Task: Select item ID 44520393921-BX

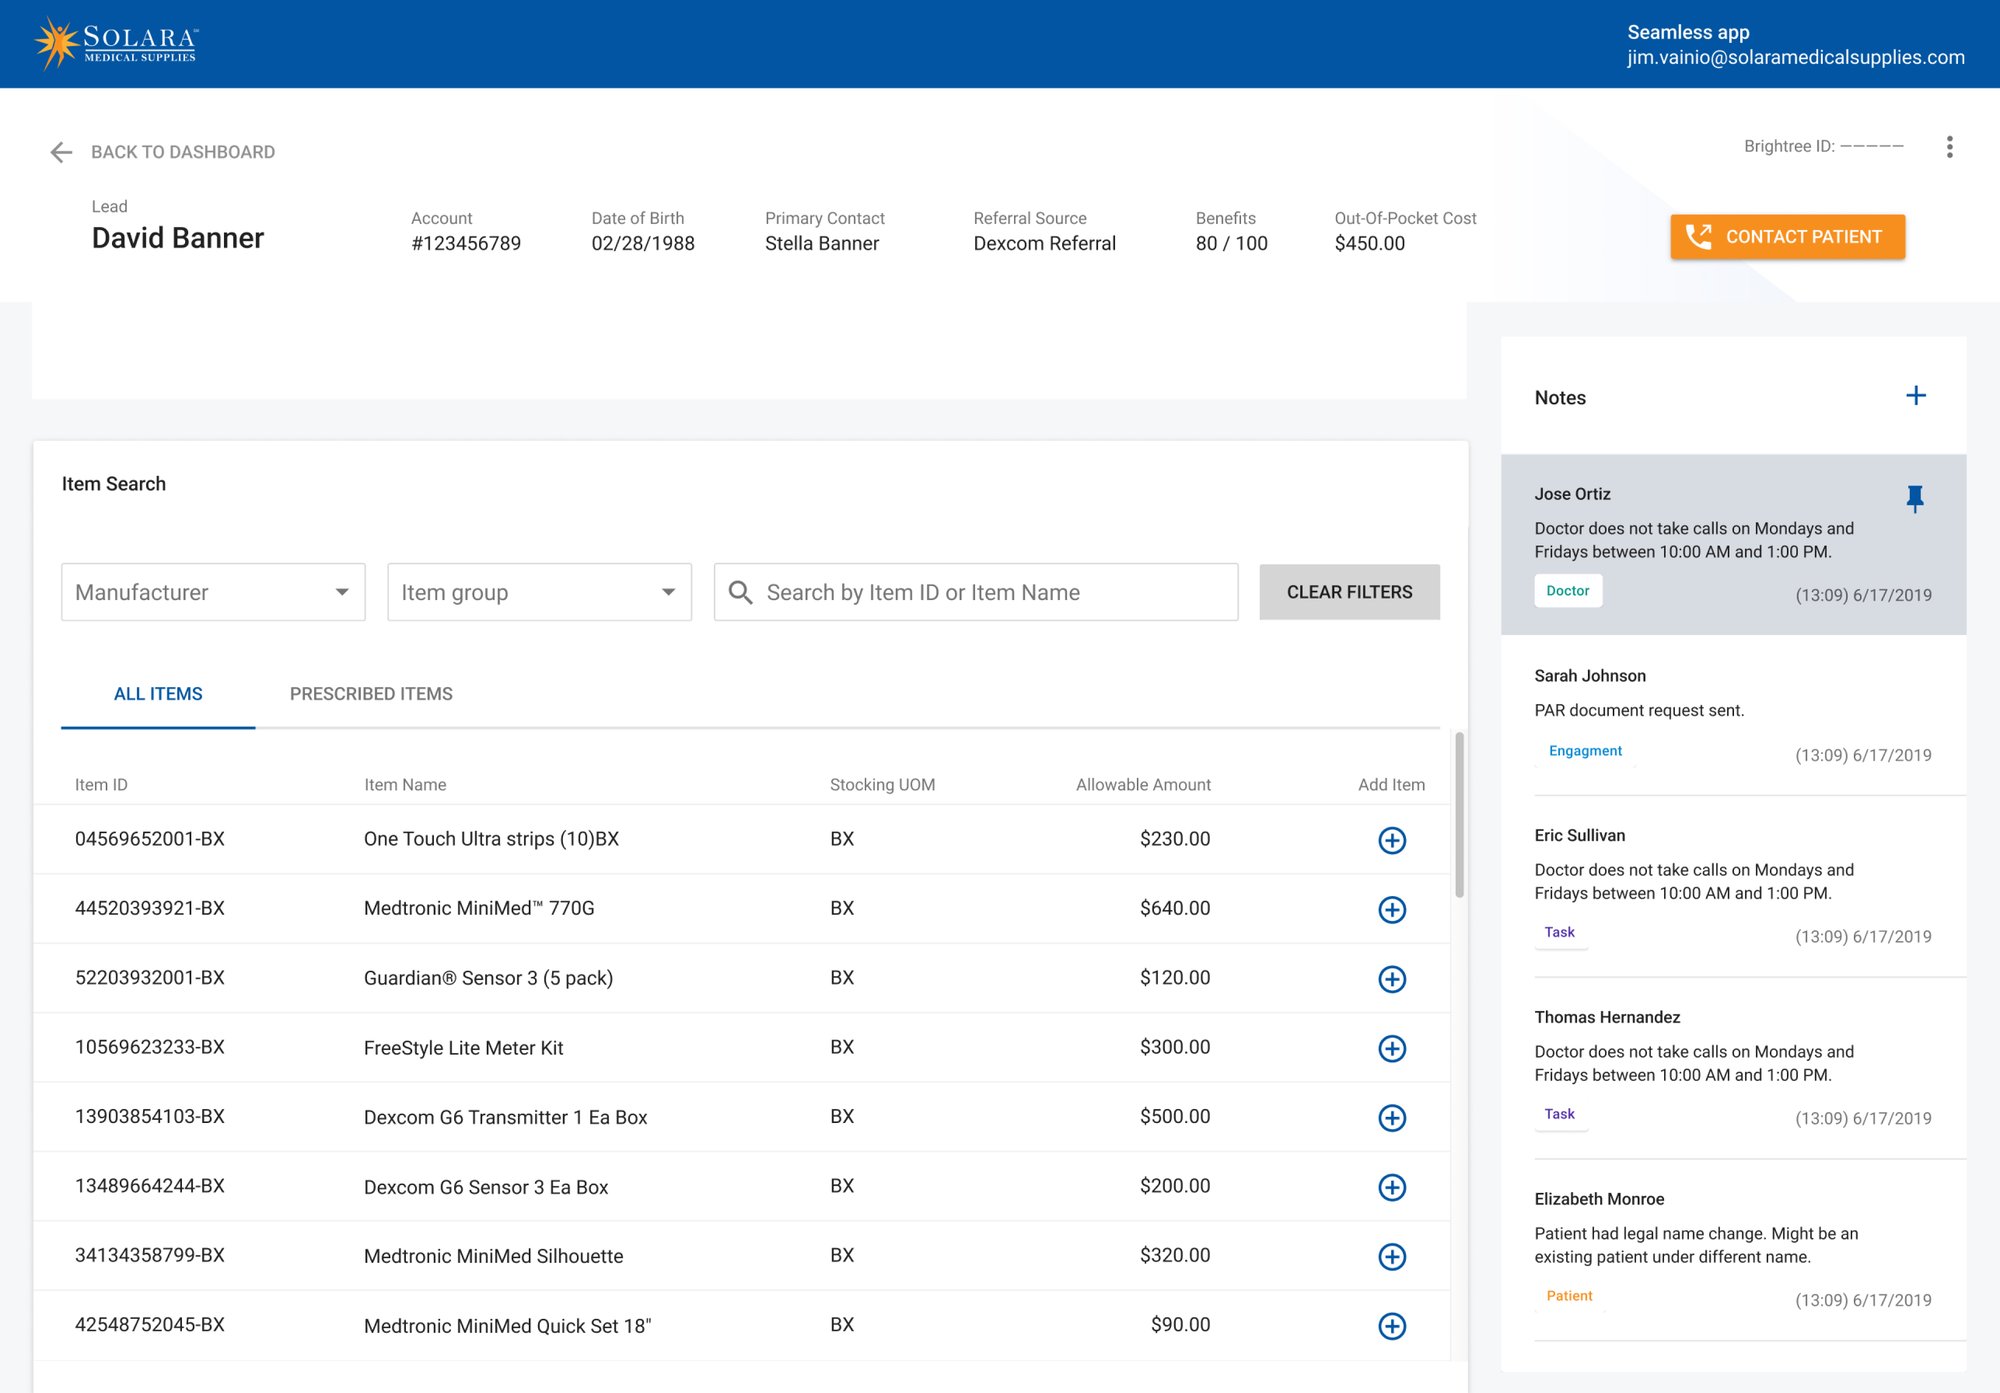Action: [150, 908]
